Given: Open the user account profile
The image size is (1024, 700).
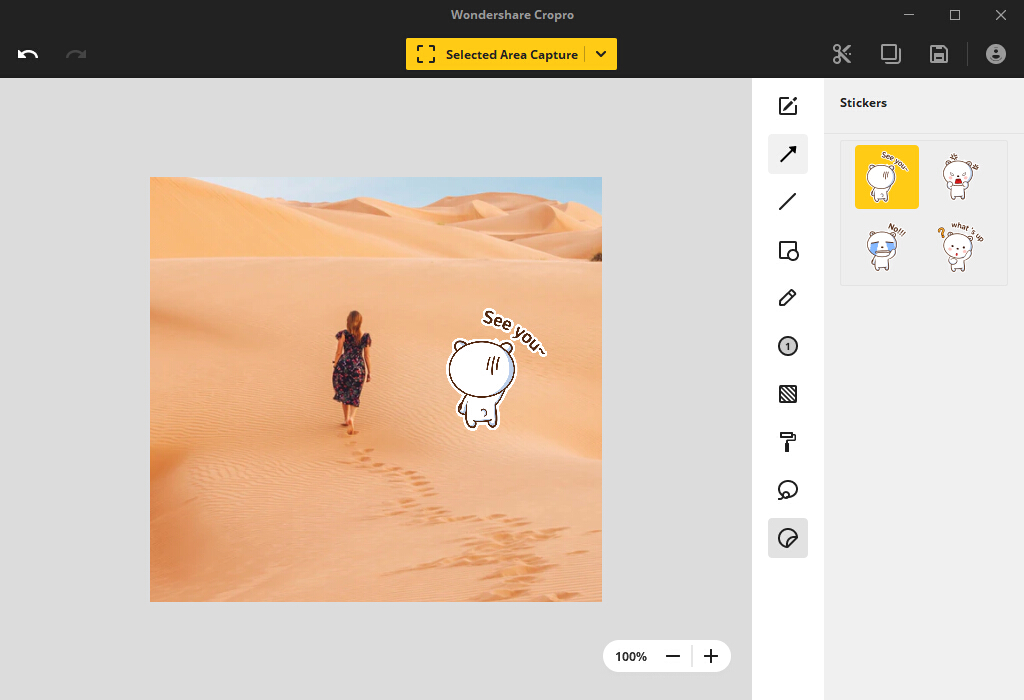Looking at the screenshot, I should [x=996, y=54].
